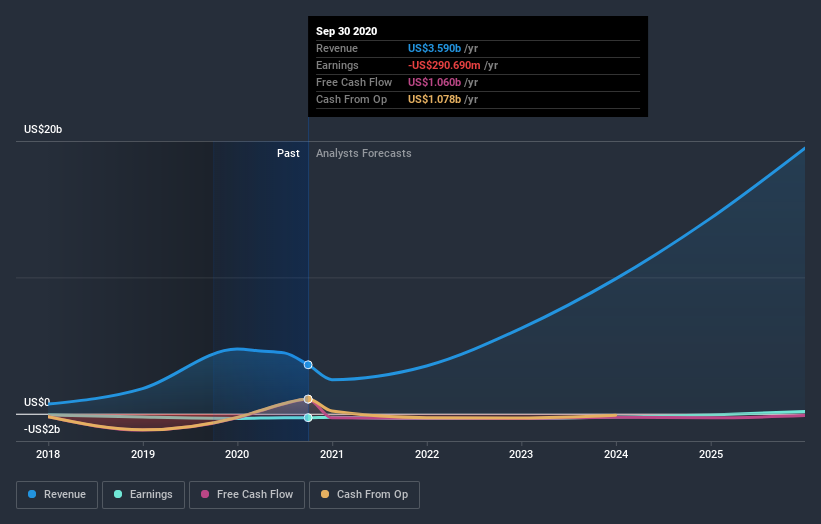Toggle the Revenue legend button
This screenshot has height=524, width=821.
click(x=57, y=495)
